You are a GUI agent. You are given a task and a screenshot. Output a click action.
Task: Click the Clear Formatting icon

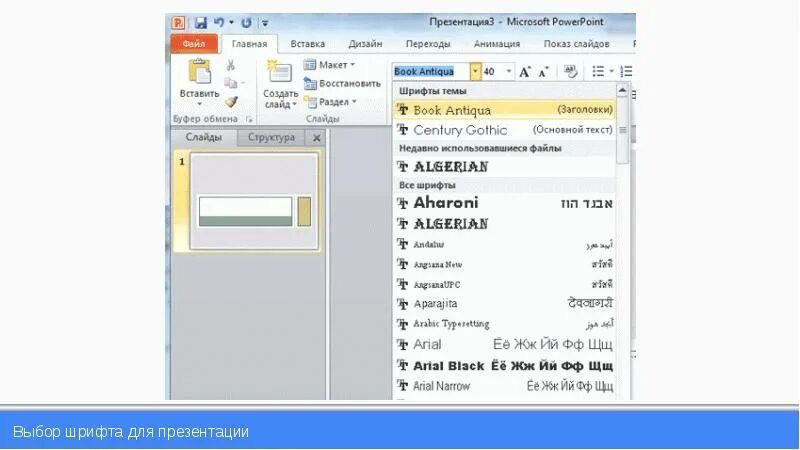[x=570, y=72]
